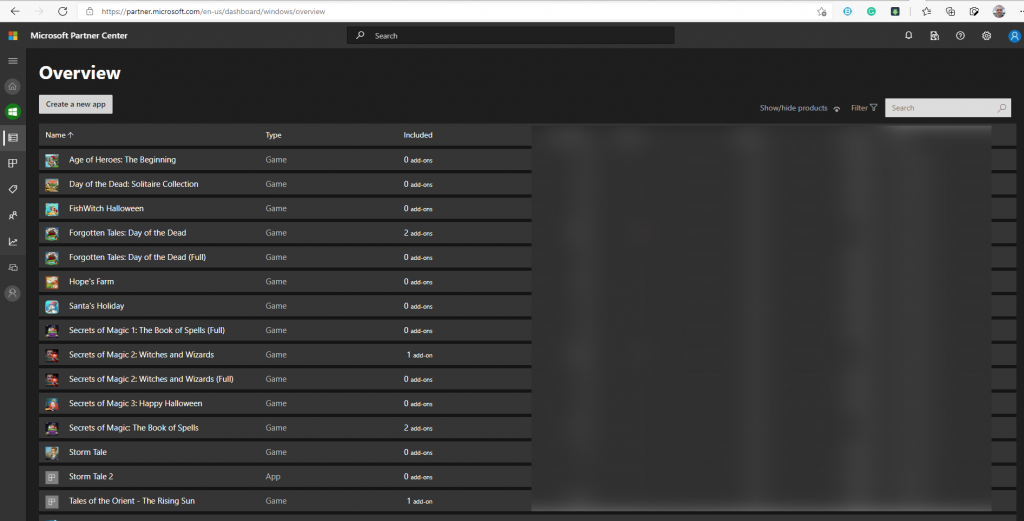Select the green Windows icon in the sidebar
Image resolution: width=1024 pixels, height=521 pixels.
click(13, 112)
